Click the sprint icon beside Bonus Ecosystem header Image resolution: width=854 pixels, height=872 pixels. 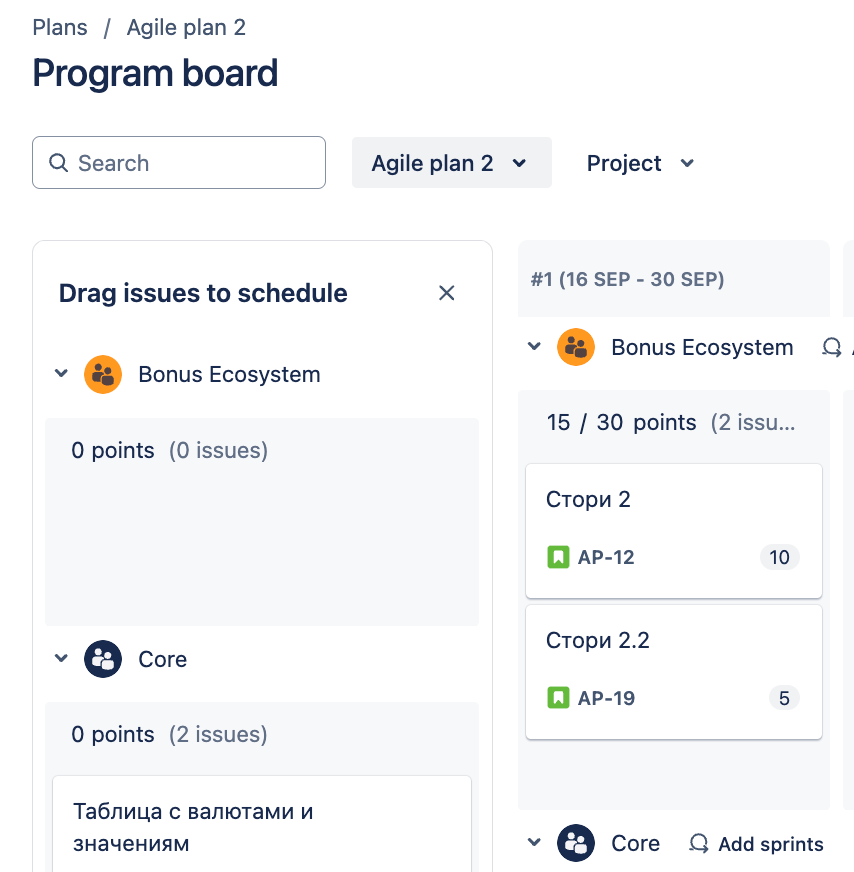832,348
